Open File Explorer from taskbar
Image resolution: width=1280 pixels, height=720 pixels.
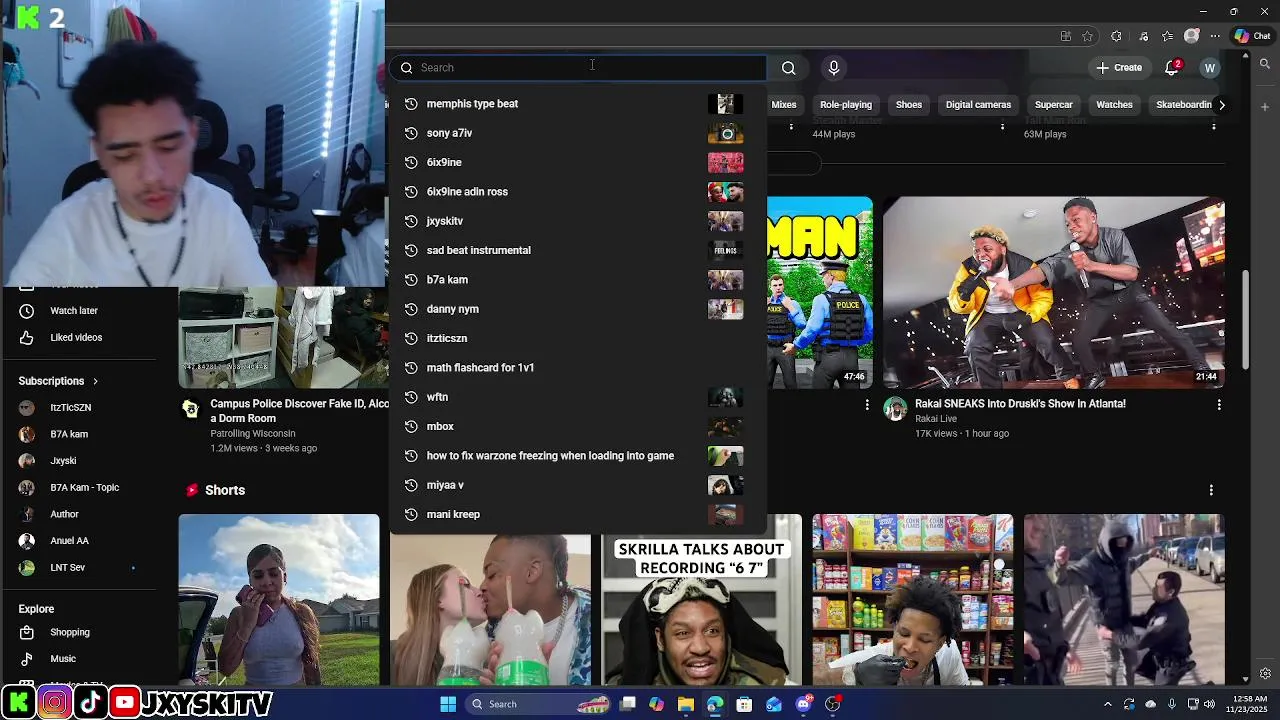[685, 705]
